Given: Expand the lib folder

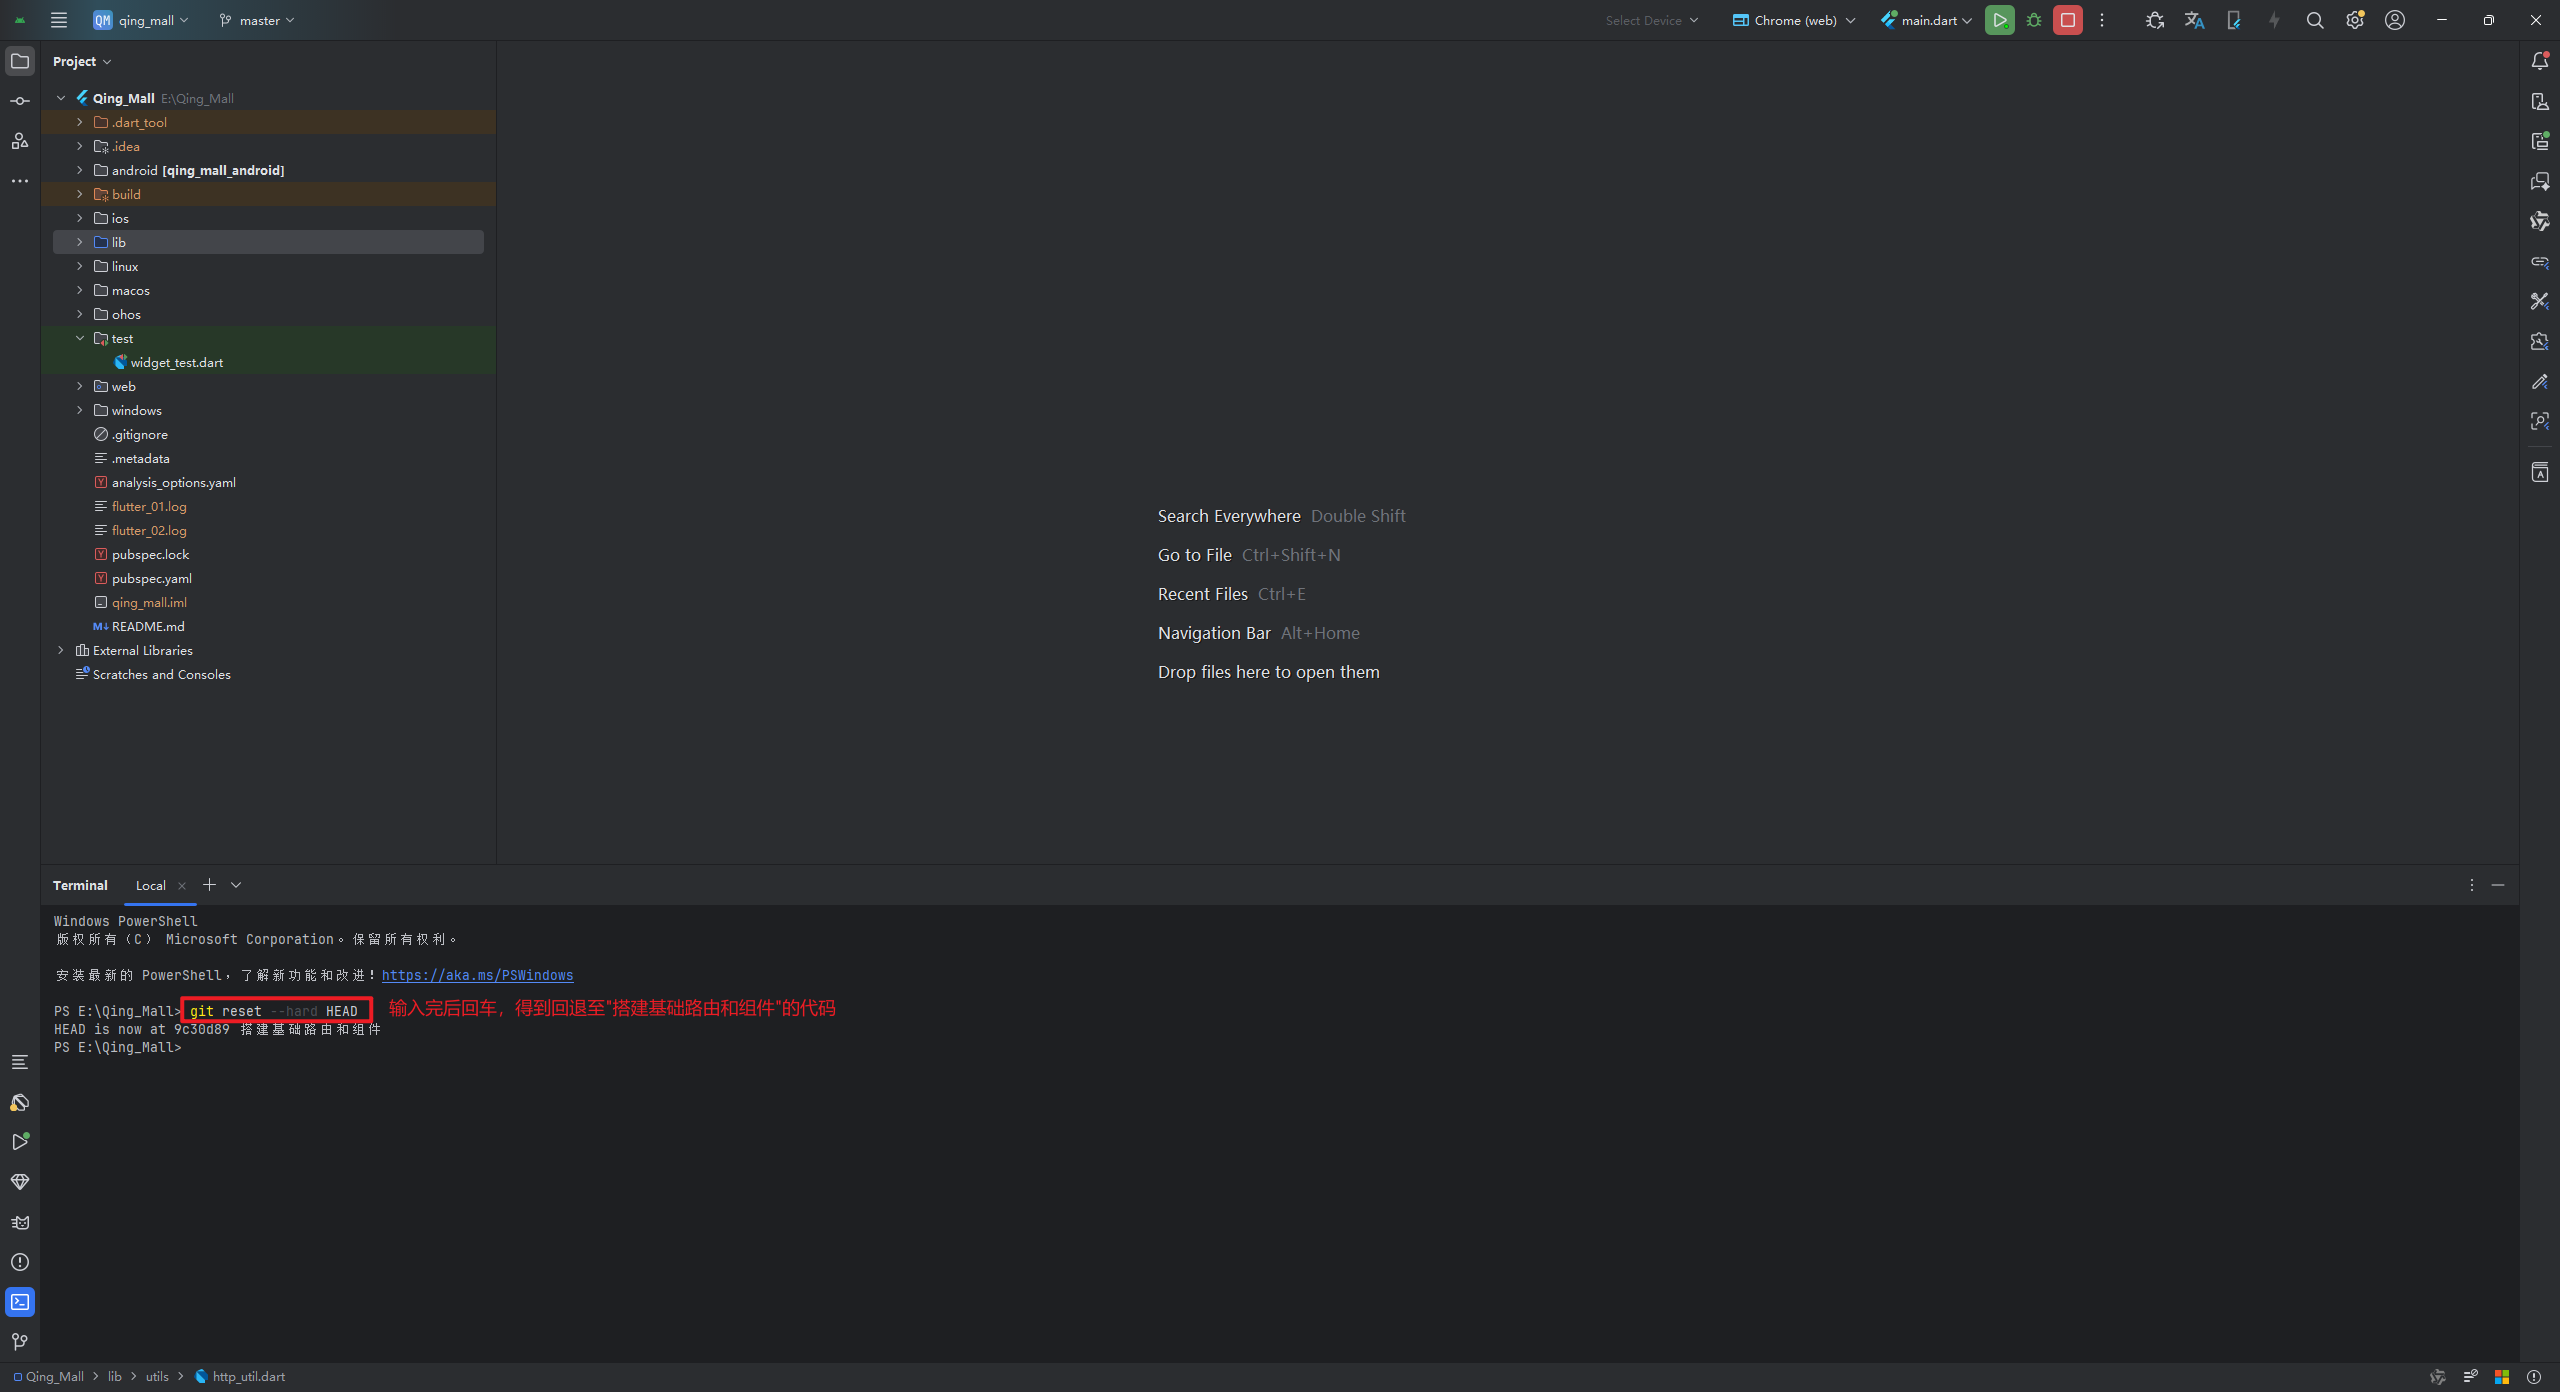Looking at the screenshot, I should (x=80, y=242).
